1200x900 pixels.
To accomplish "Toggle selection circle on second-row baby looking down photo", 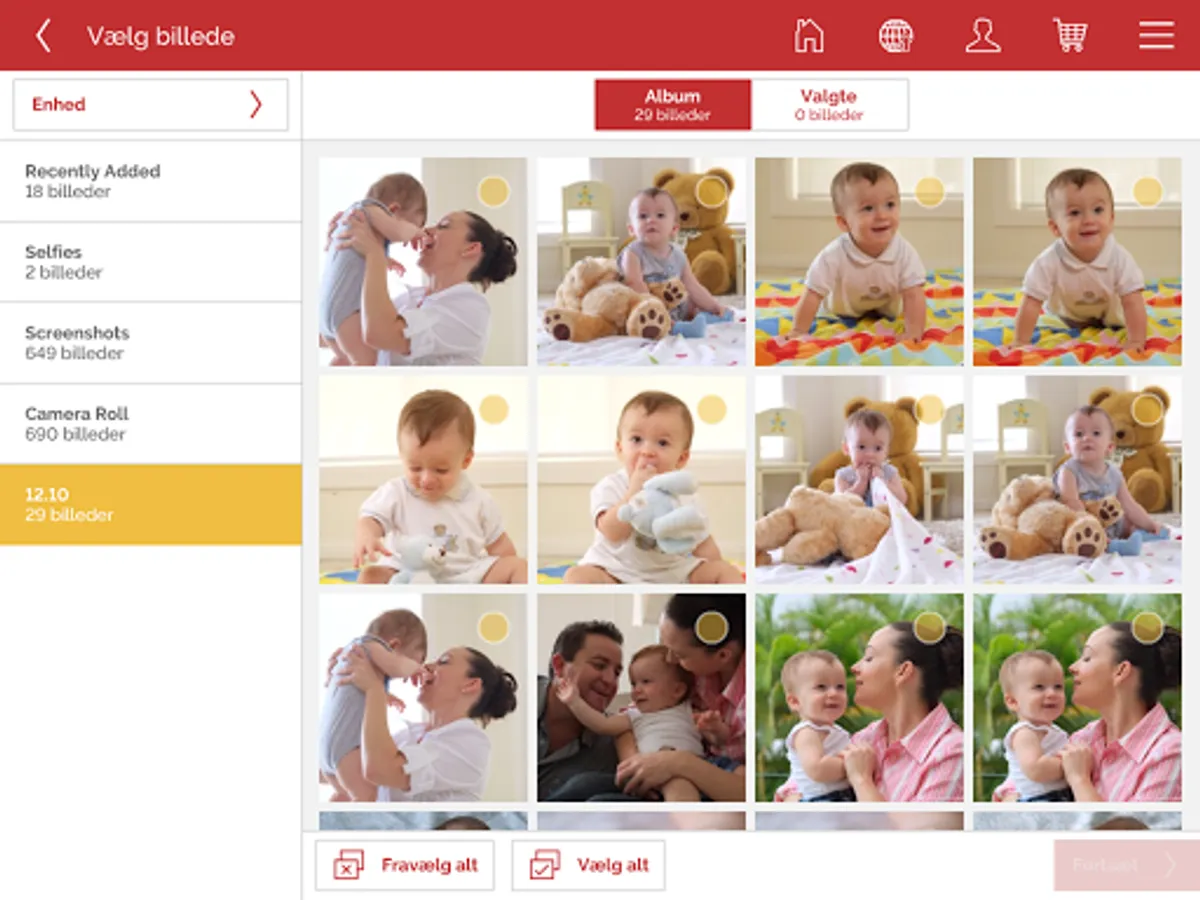I will tap(493, 409).
